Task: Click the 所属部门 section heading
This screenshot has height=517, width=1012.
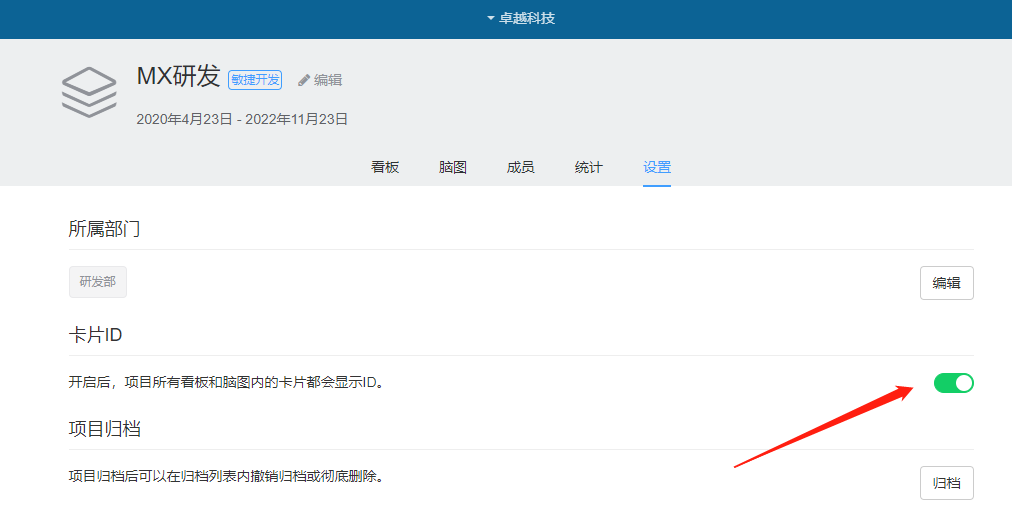Action: (104, 228)
